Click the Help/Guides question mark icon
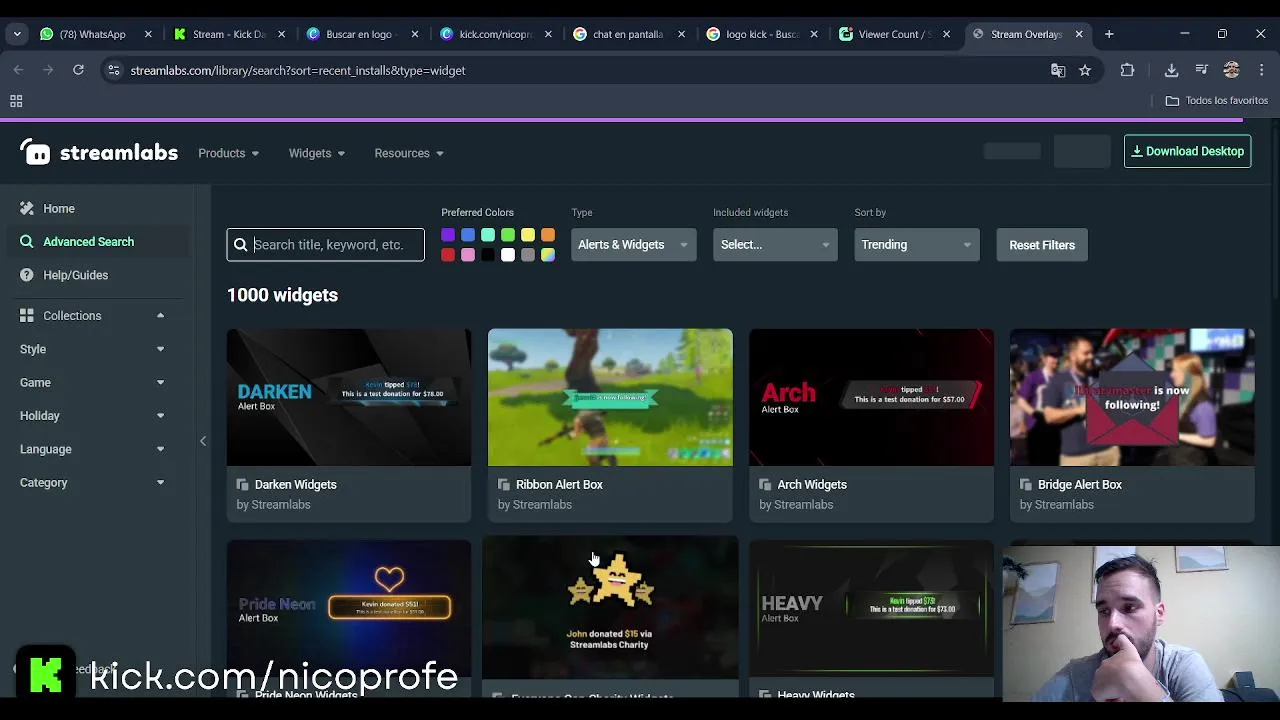The height and width of the screenshot is (720, 1280). coord(27,275)
